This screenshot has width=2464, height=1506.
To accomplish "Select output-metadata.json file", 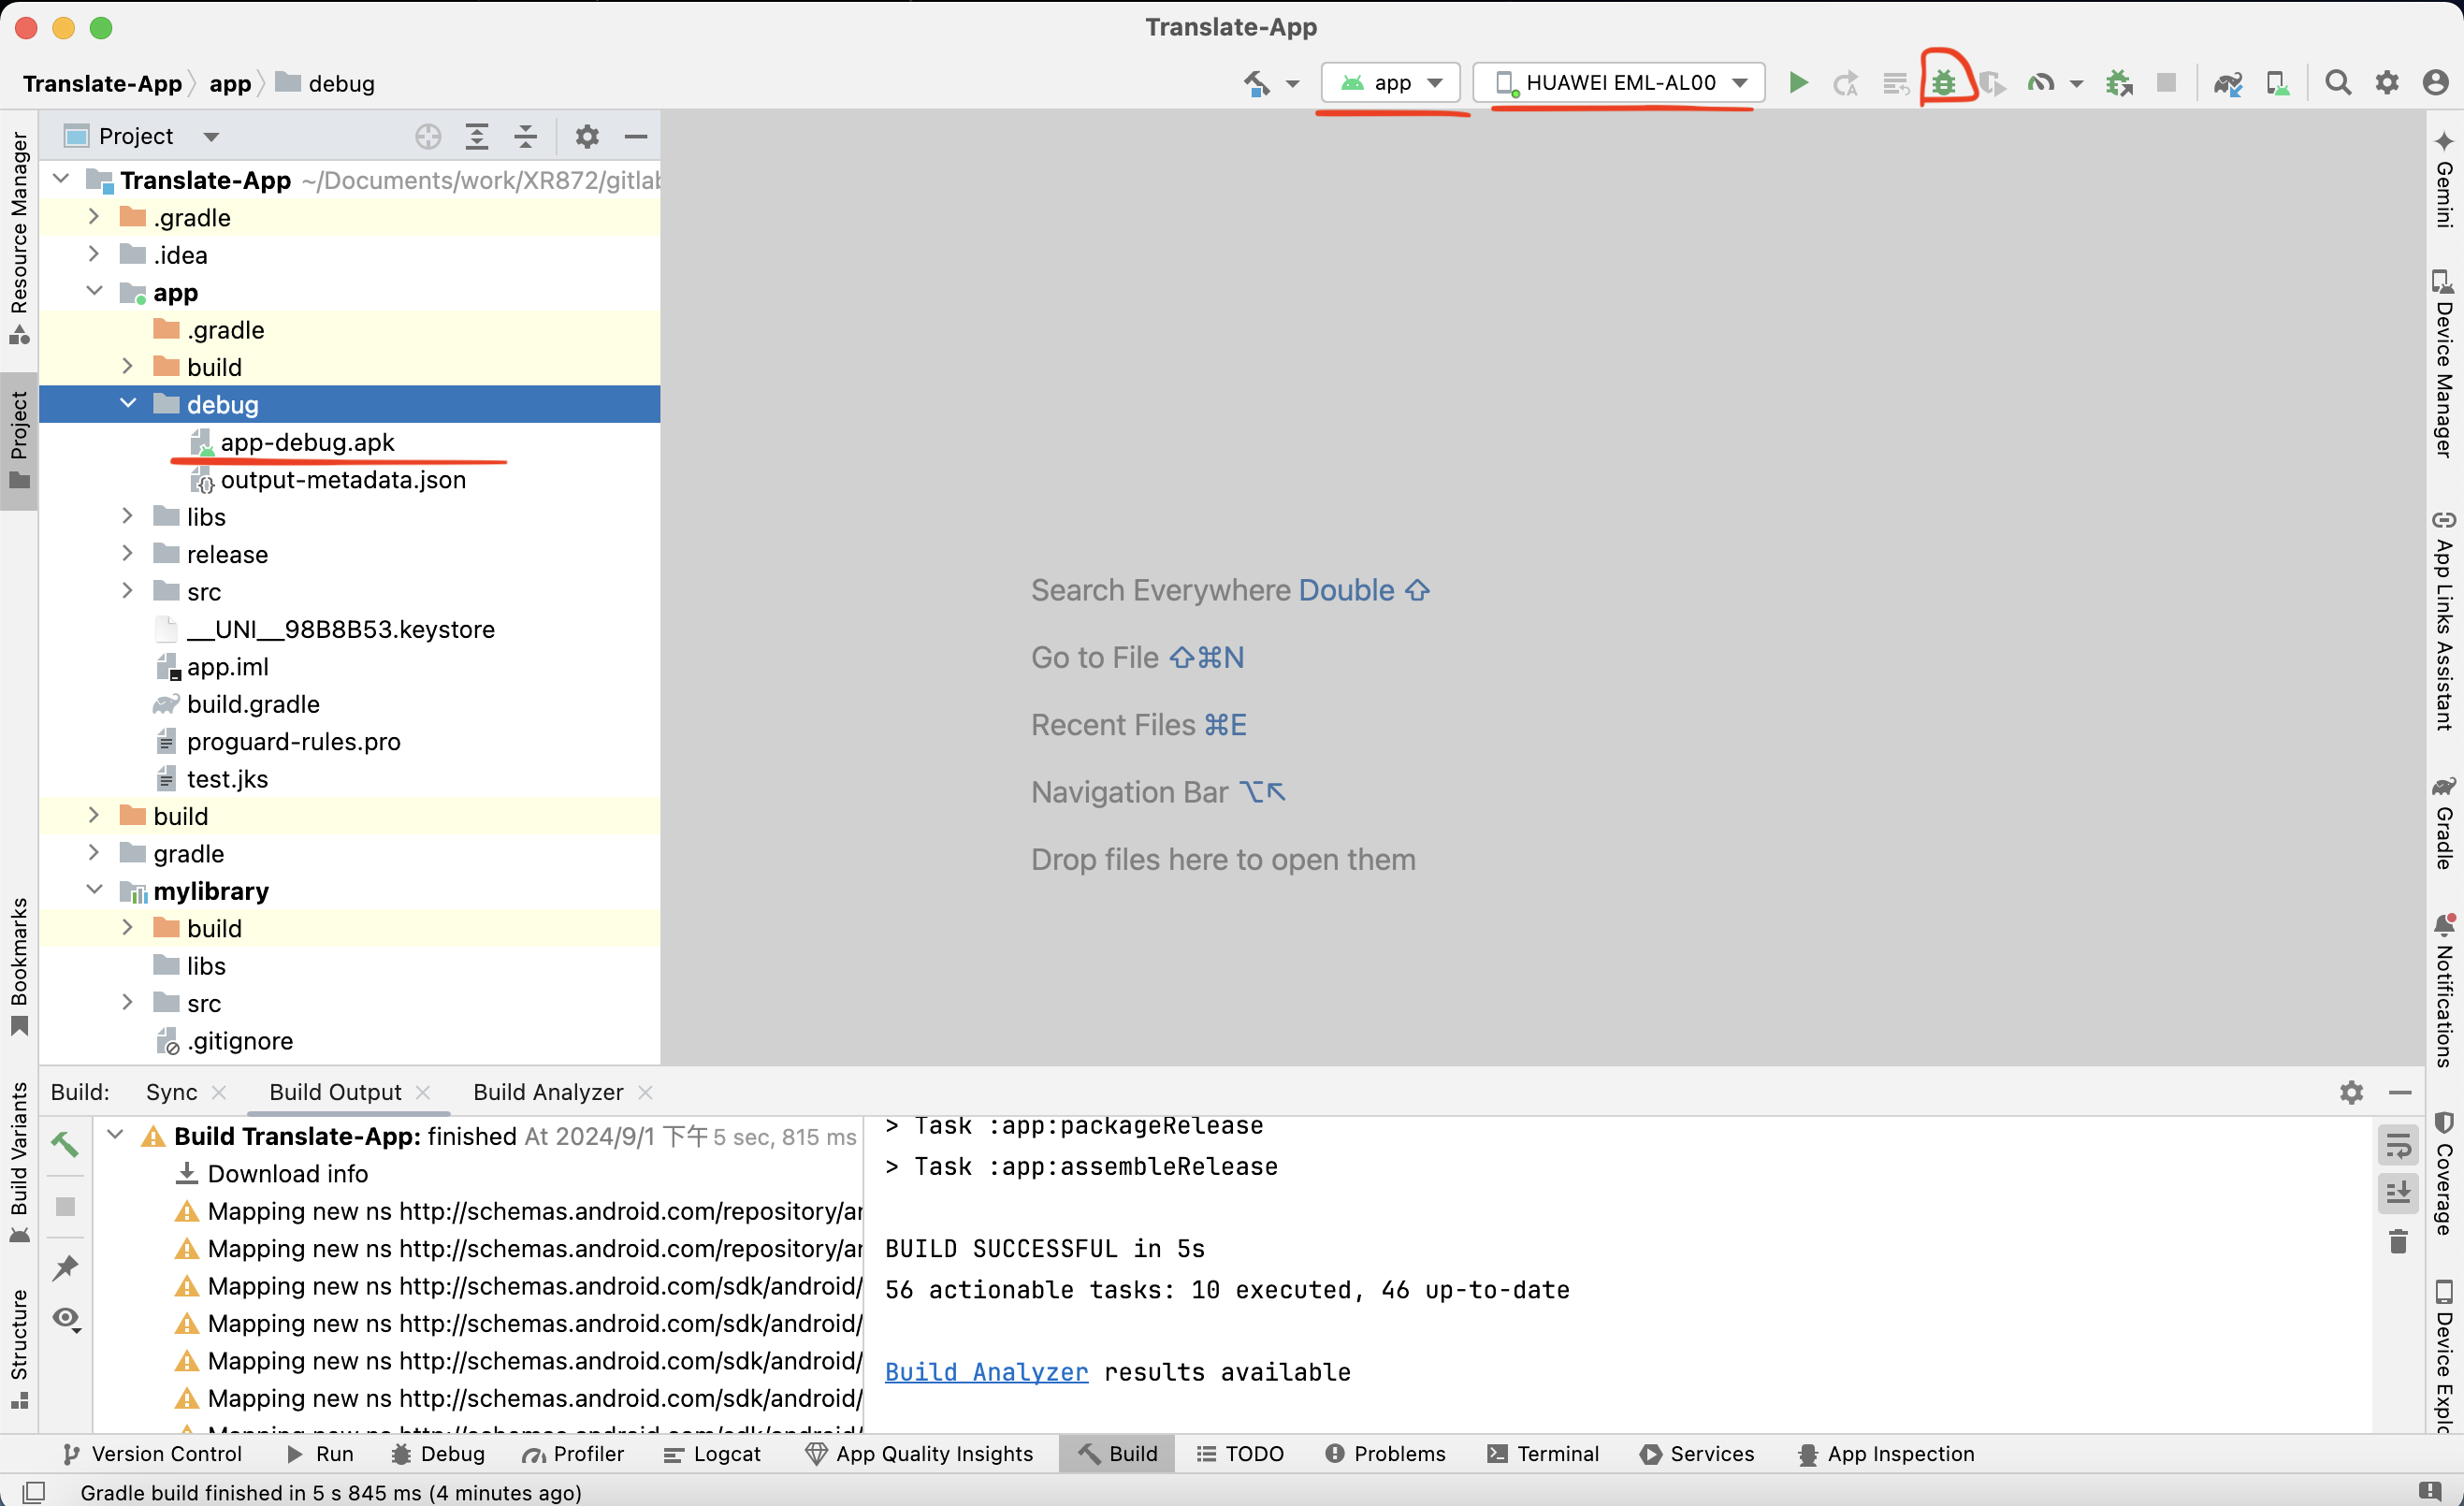I will pyautogui.click(x=343, y=480).
